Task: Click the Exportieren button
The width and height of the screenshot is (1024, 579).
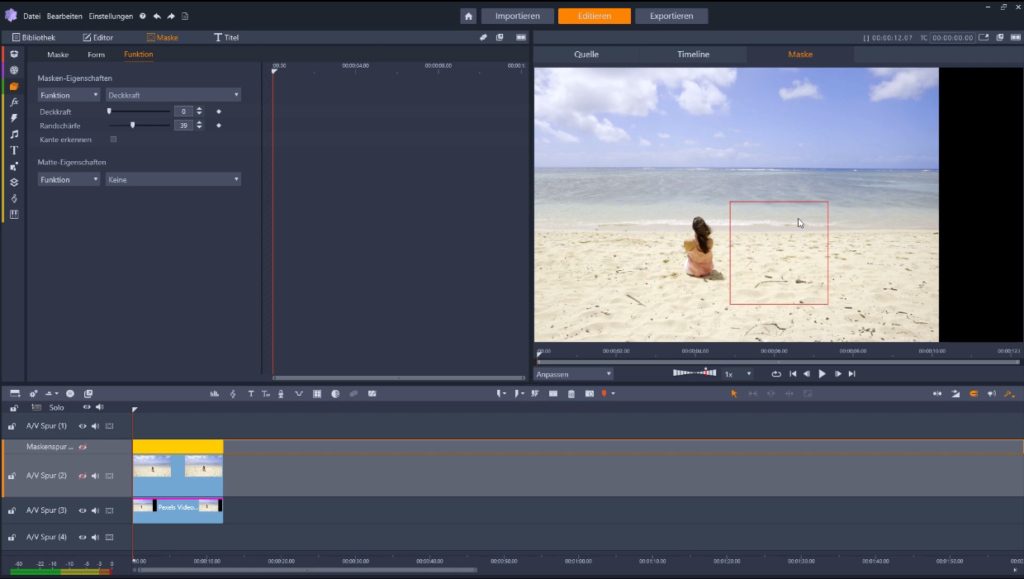Action: pos(671,16)
